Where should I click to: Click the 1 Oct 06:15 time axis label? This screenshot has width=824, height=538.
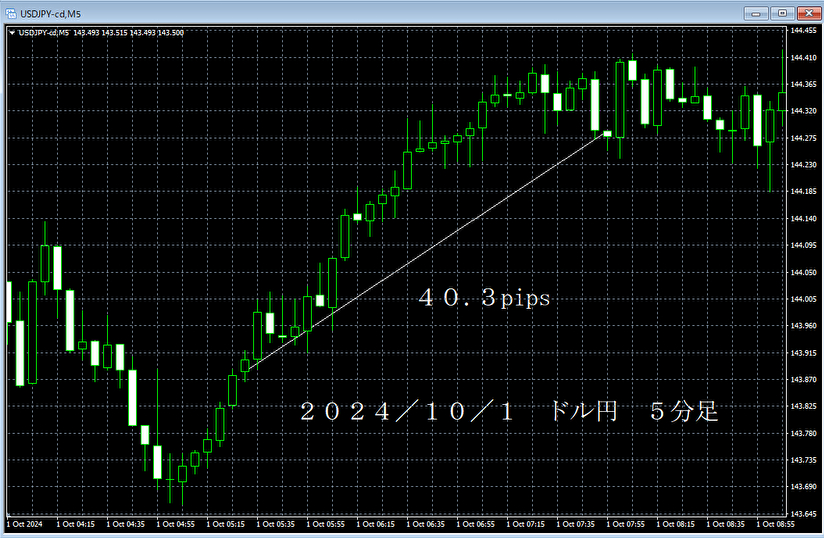point(375,524)
